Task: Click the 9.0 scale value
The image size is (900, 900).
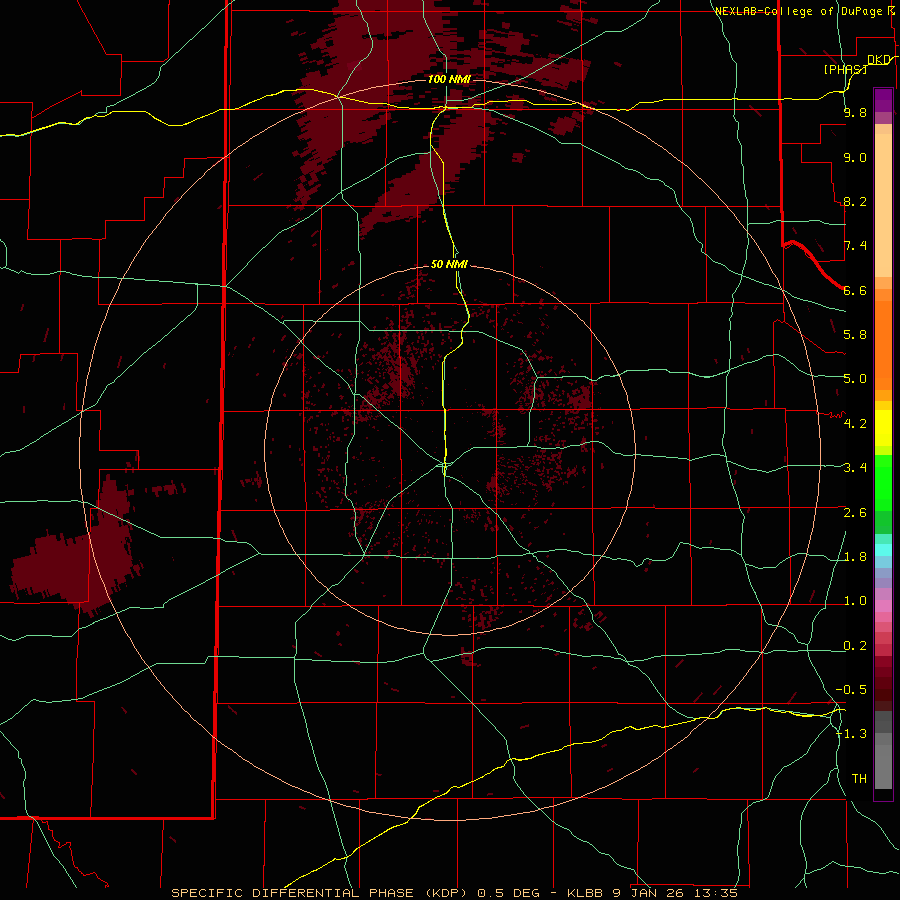Action: [x=855, y=158]
